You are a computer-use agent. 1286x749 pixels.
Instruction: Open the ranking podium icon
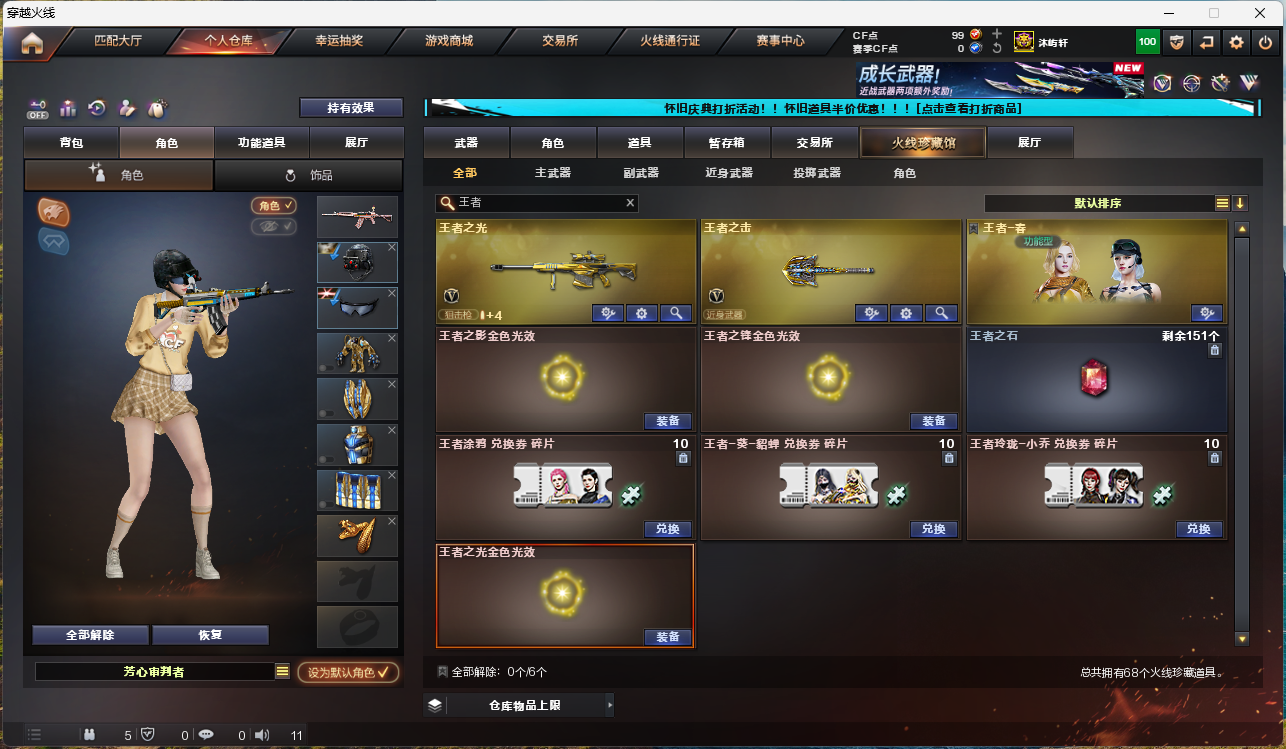point(68,108)
